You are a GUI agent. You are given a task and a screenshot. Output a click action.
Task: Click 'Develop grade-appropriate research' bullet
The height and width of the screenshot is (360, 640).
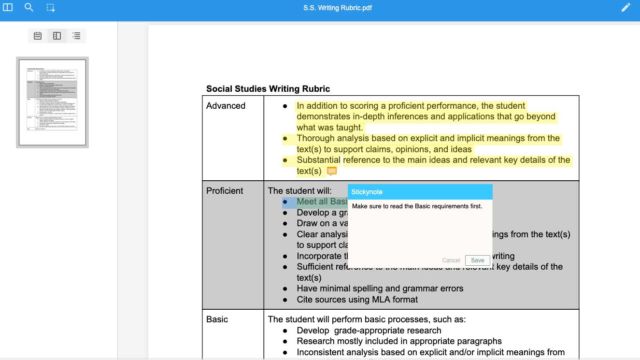pos(369,330)
